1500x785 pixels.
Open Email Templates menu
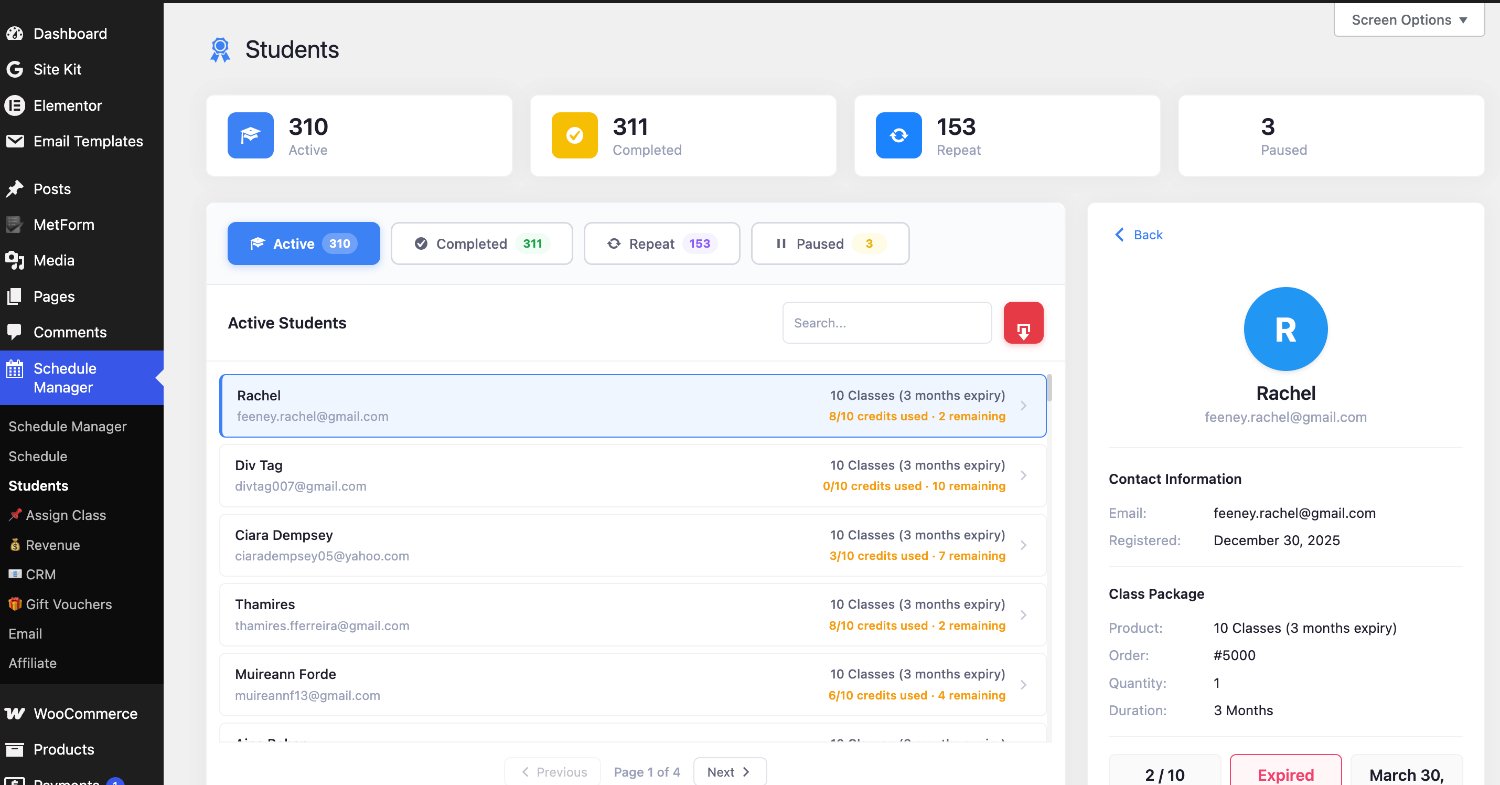pos(82,141)
